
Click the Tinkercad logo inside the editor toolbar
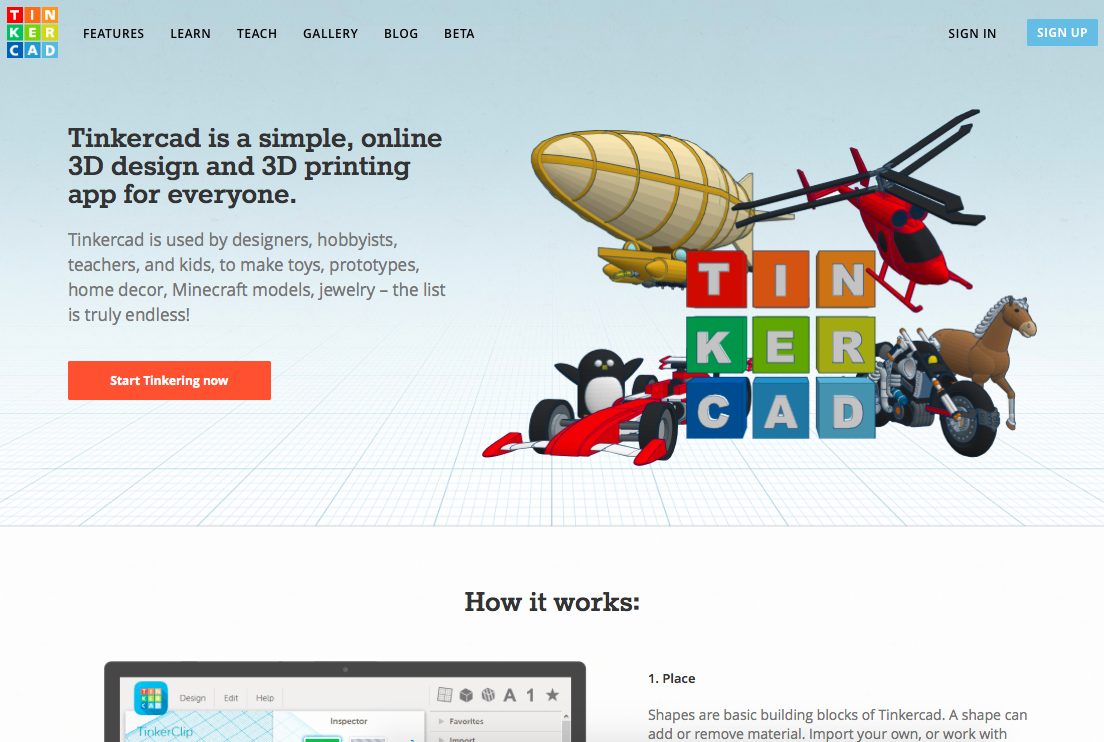[151, 697]
